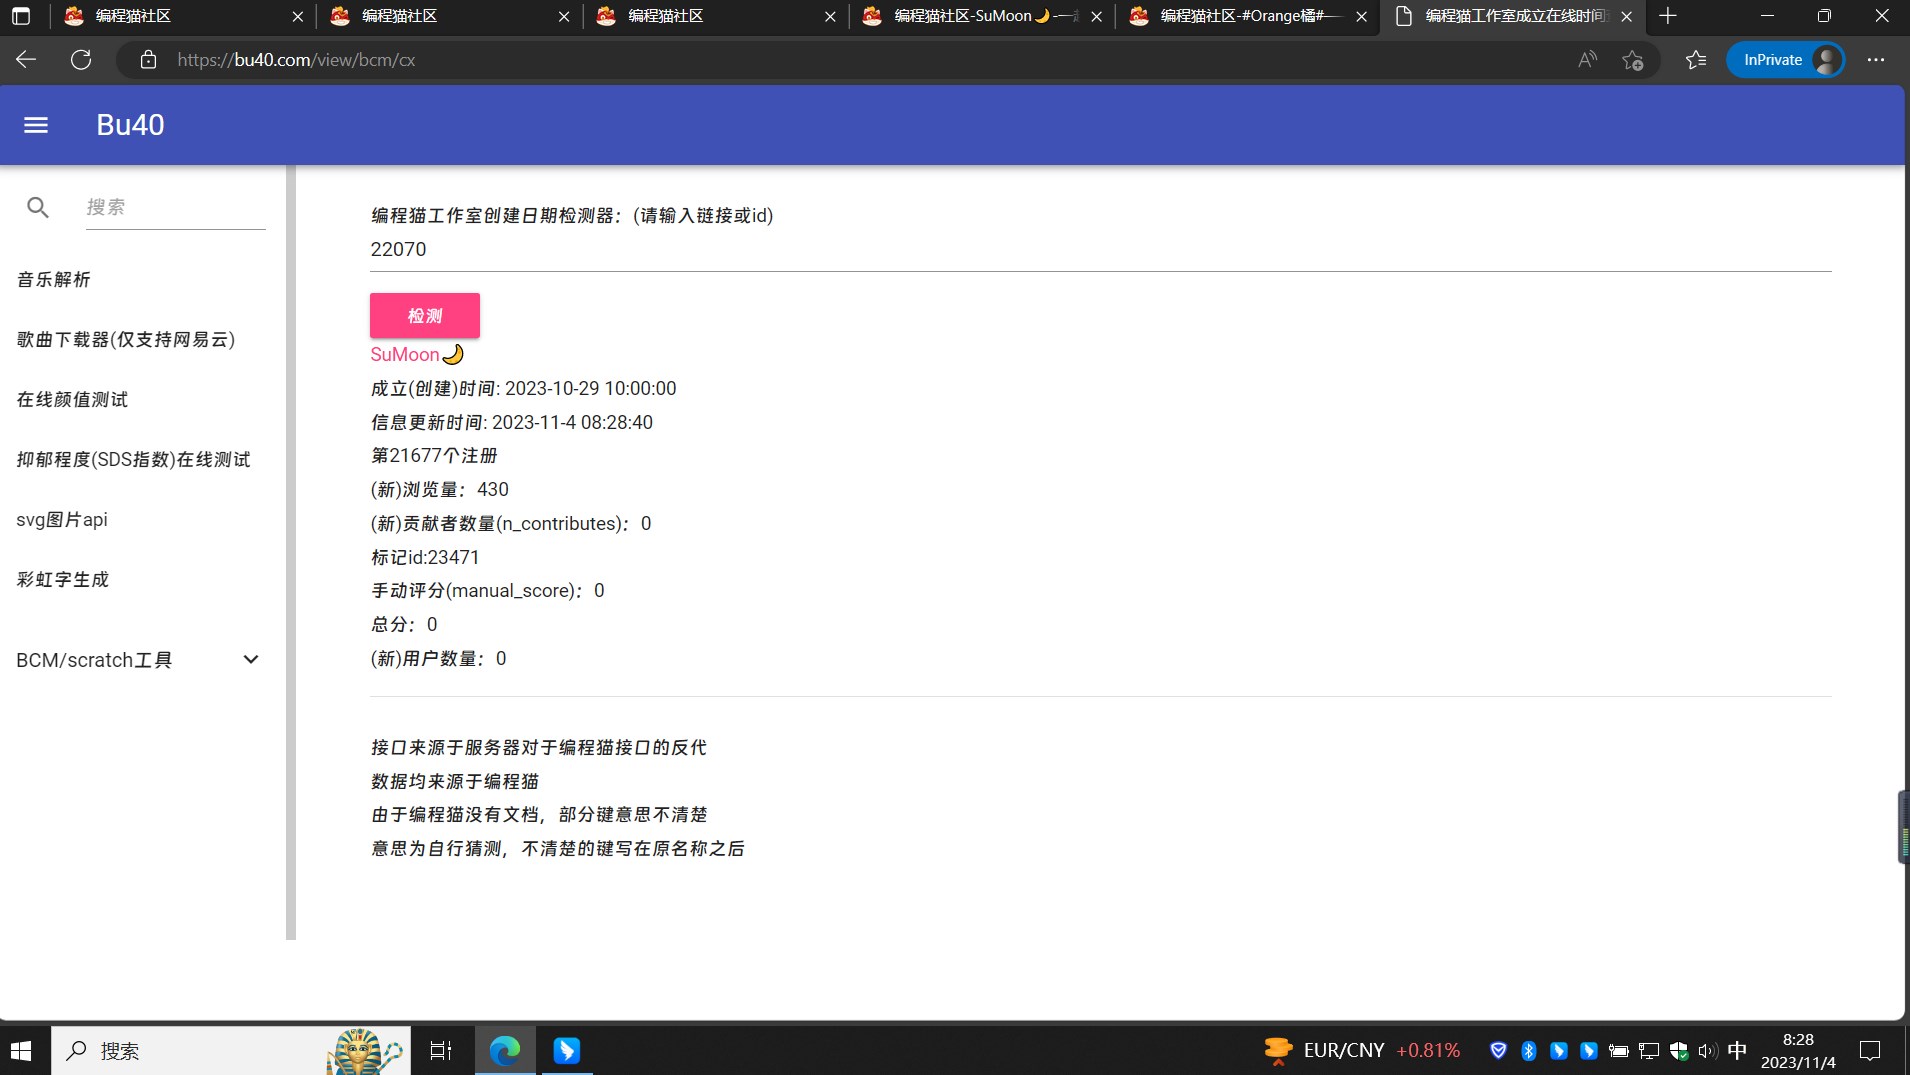The image size is (1910, 1075).
Task: Click the 标记id:23471 text
Action: click(x=425, y=558)
